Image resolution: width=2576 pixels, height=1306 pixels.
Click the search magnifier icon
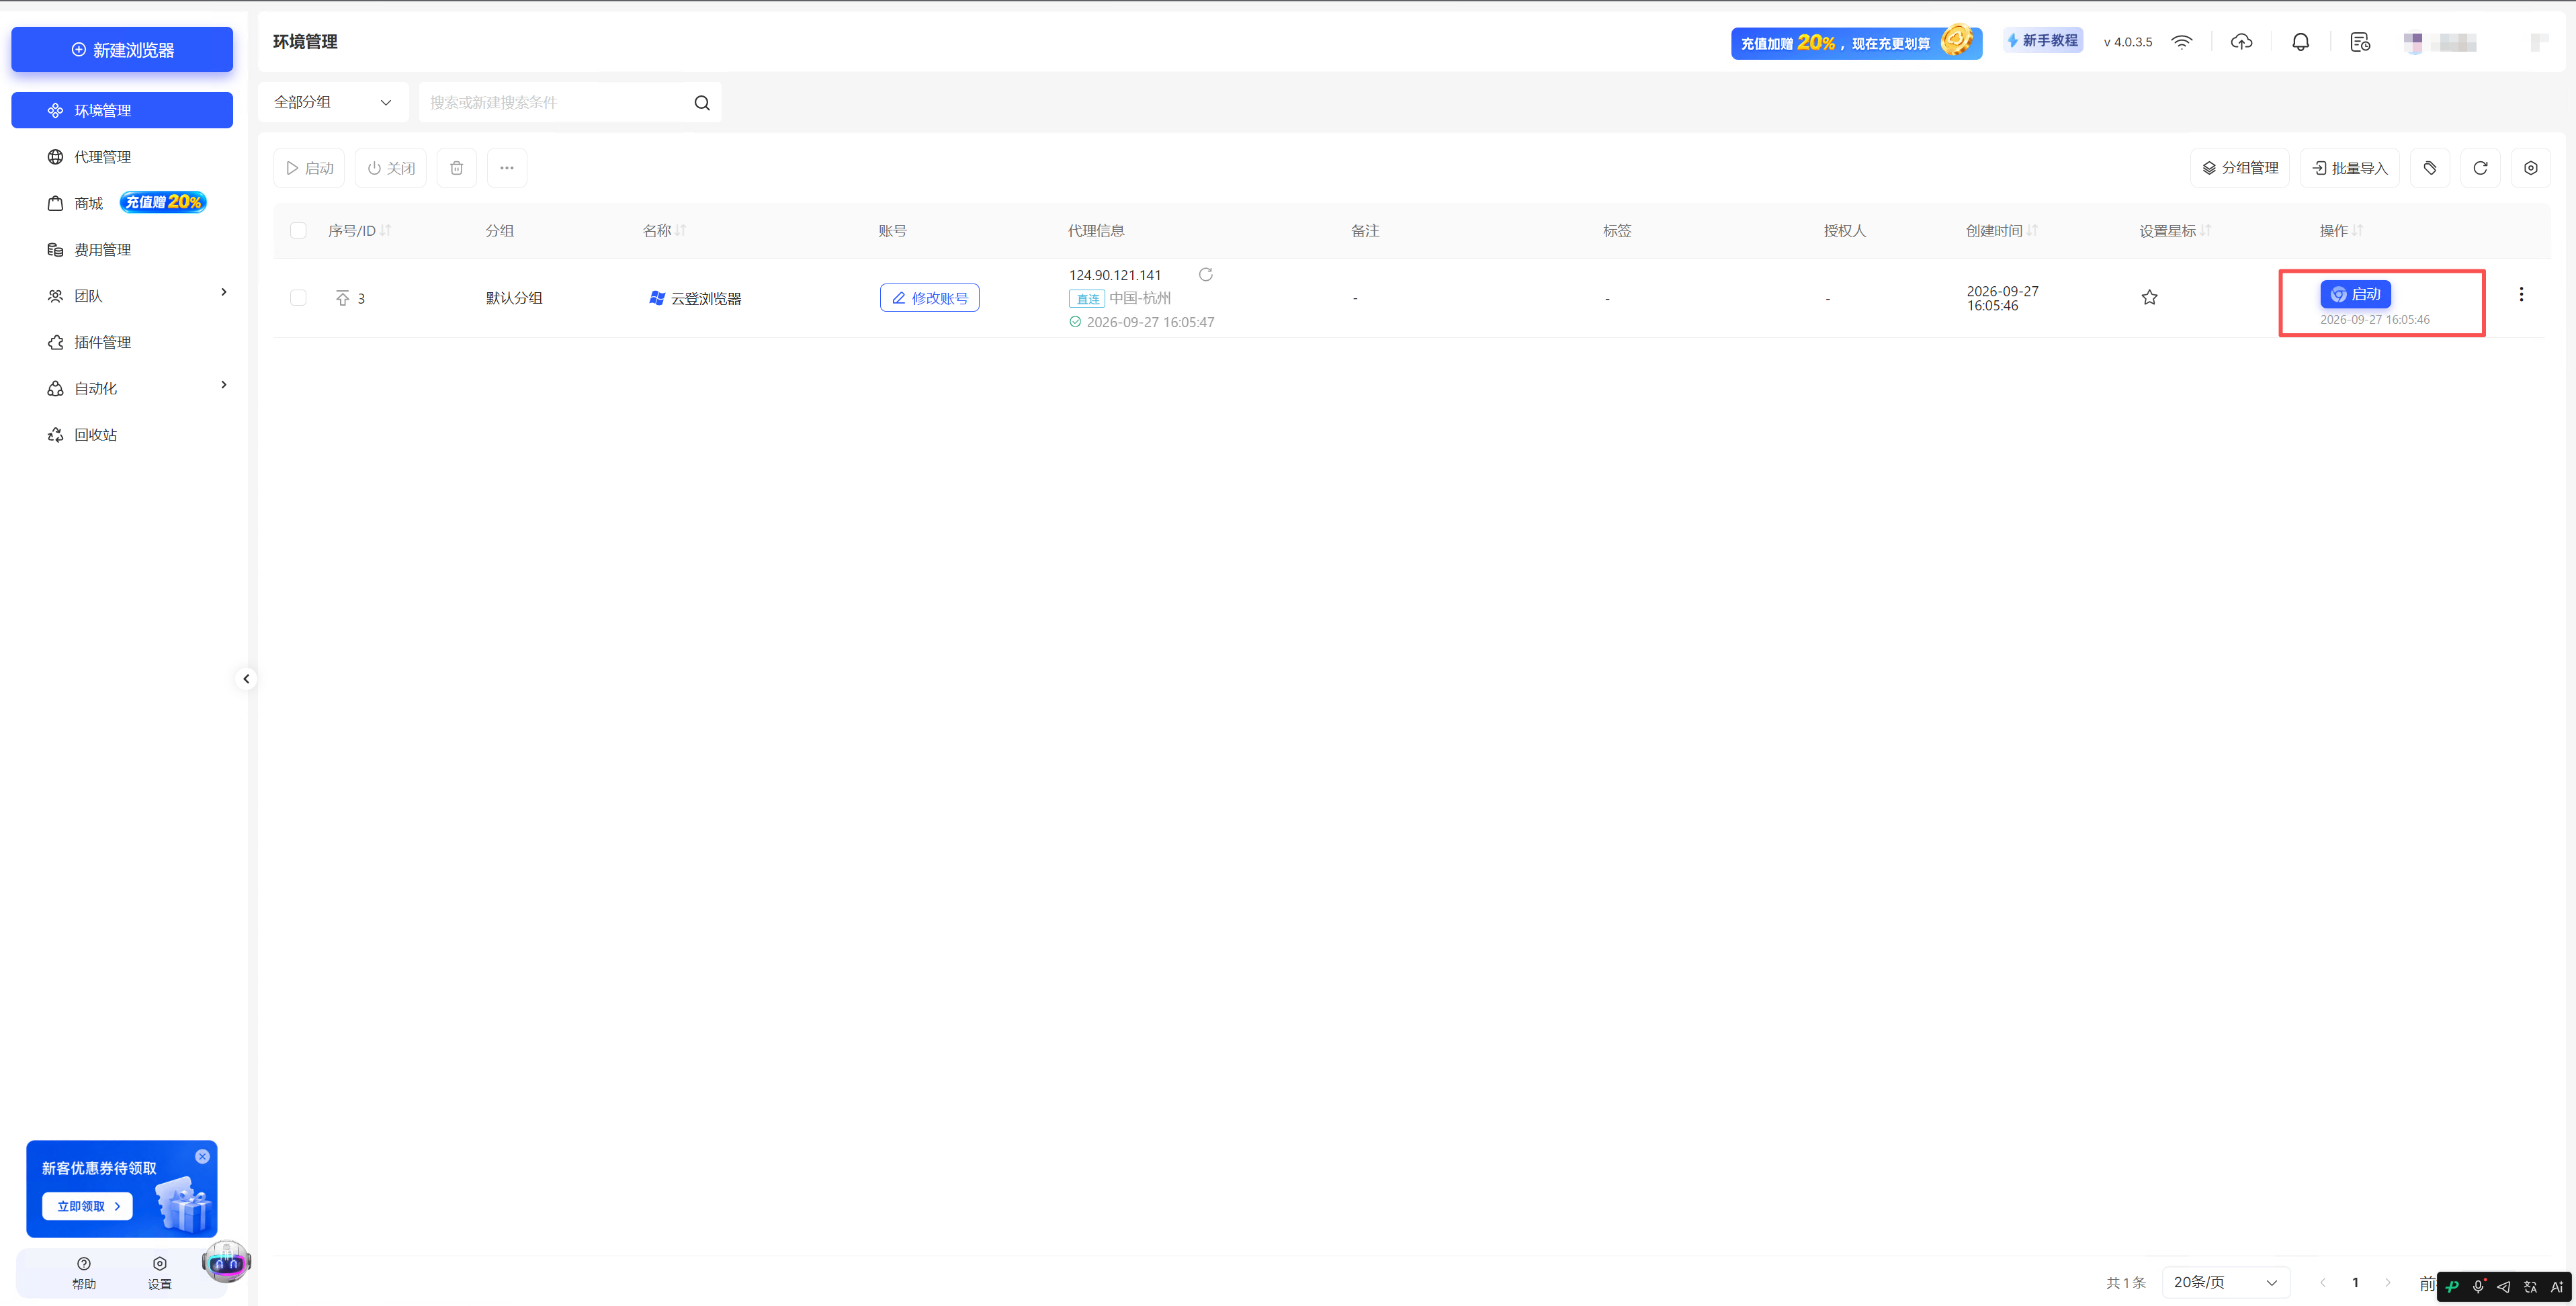pos(702,103)
